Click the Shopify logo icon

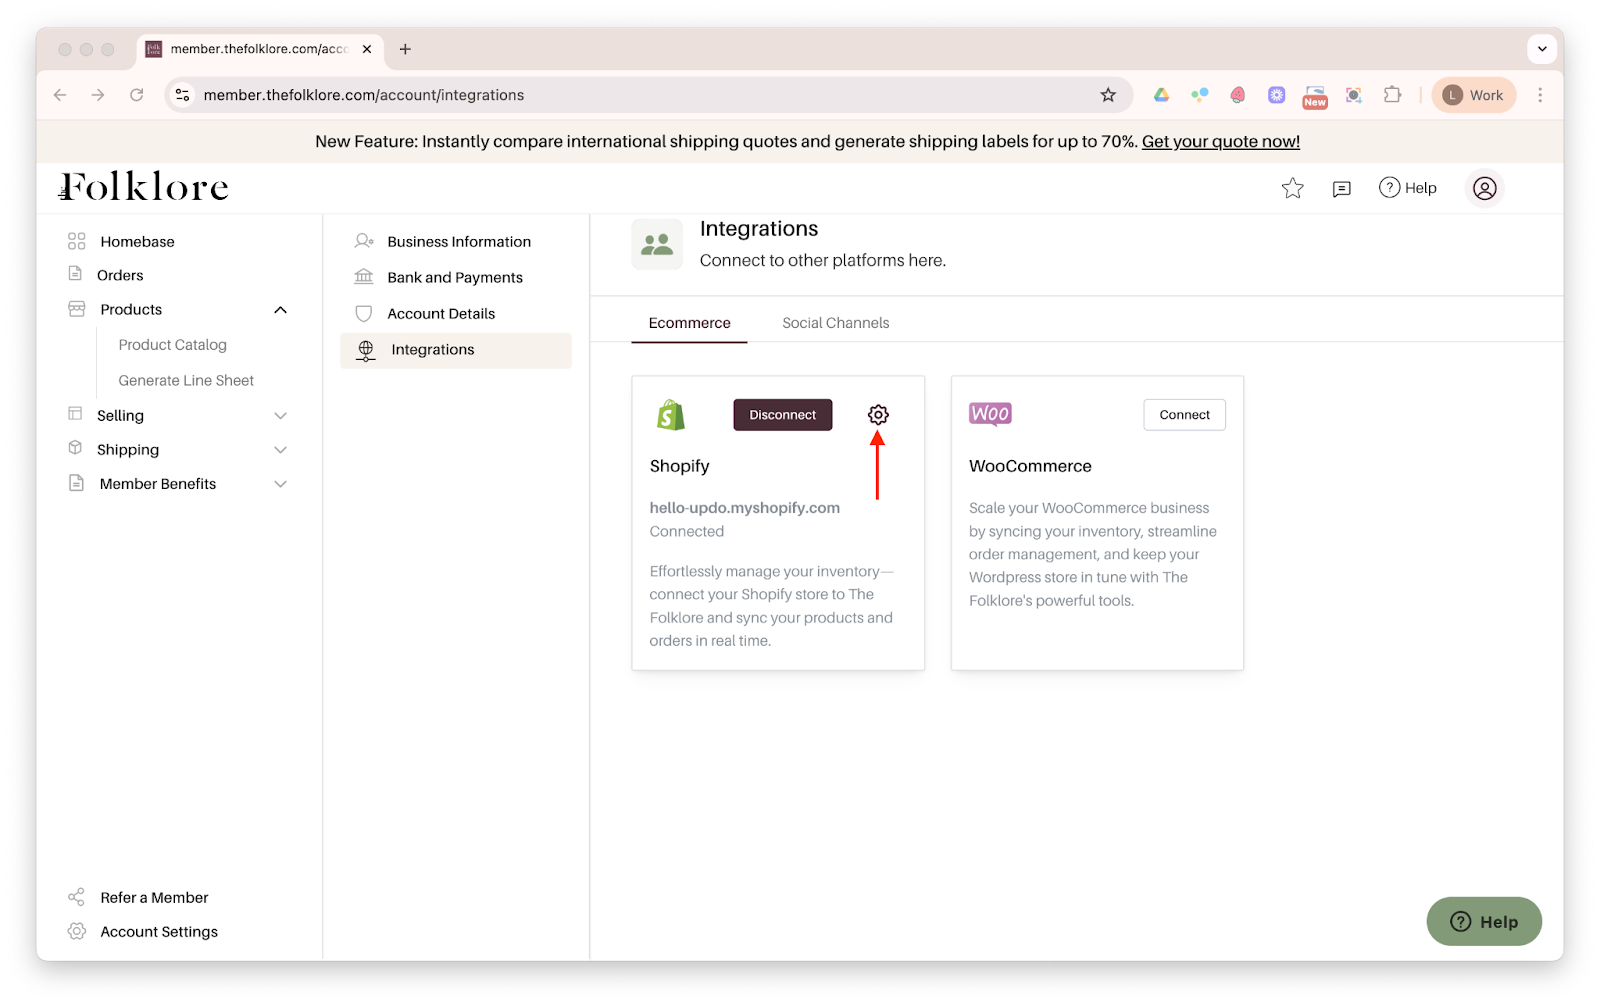point(671,415)
